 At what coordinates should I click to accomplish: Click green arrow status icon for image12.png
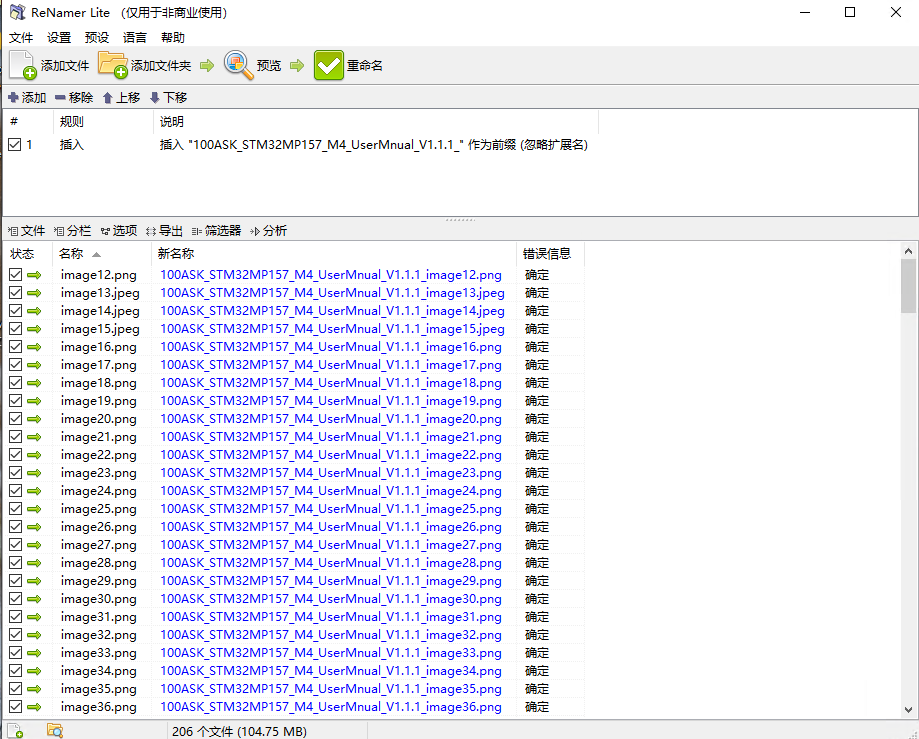pos(34,275)
